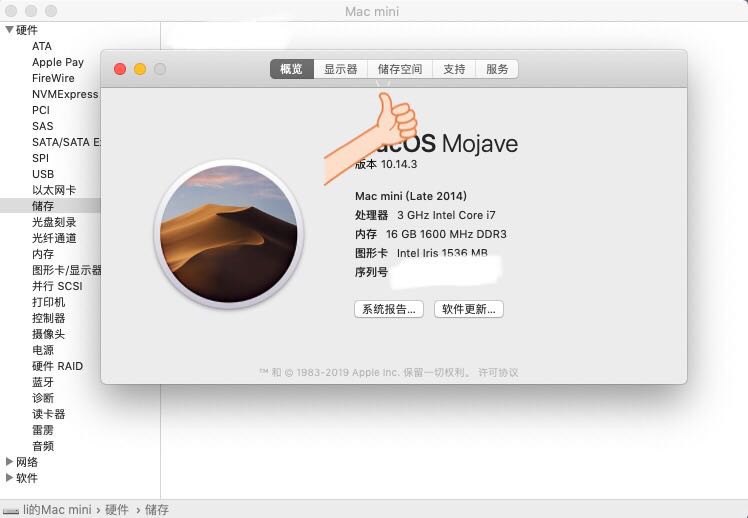Screen dimensions: 748x518
Task: Open the 许可协议 link
Action: 498,373
